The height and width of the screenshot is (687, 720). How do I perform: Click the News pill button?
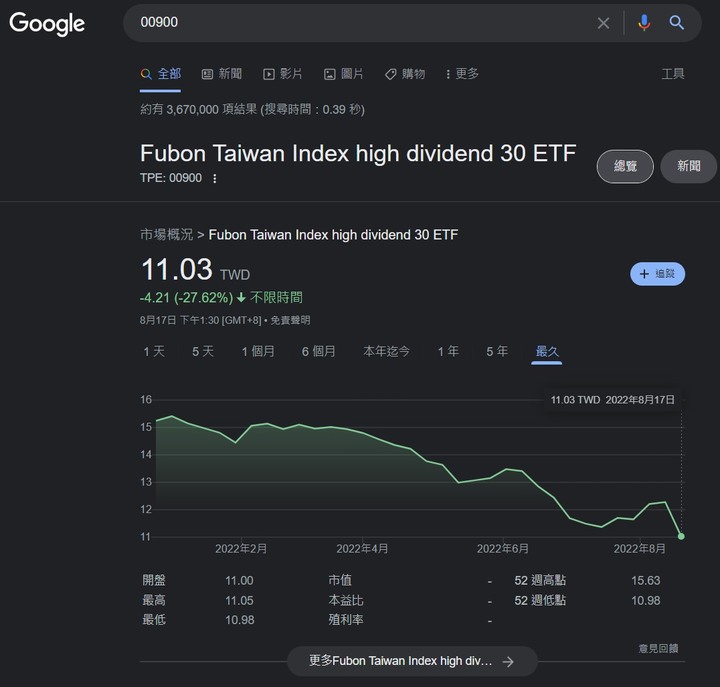click(x=688, y=166)
